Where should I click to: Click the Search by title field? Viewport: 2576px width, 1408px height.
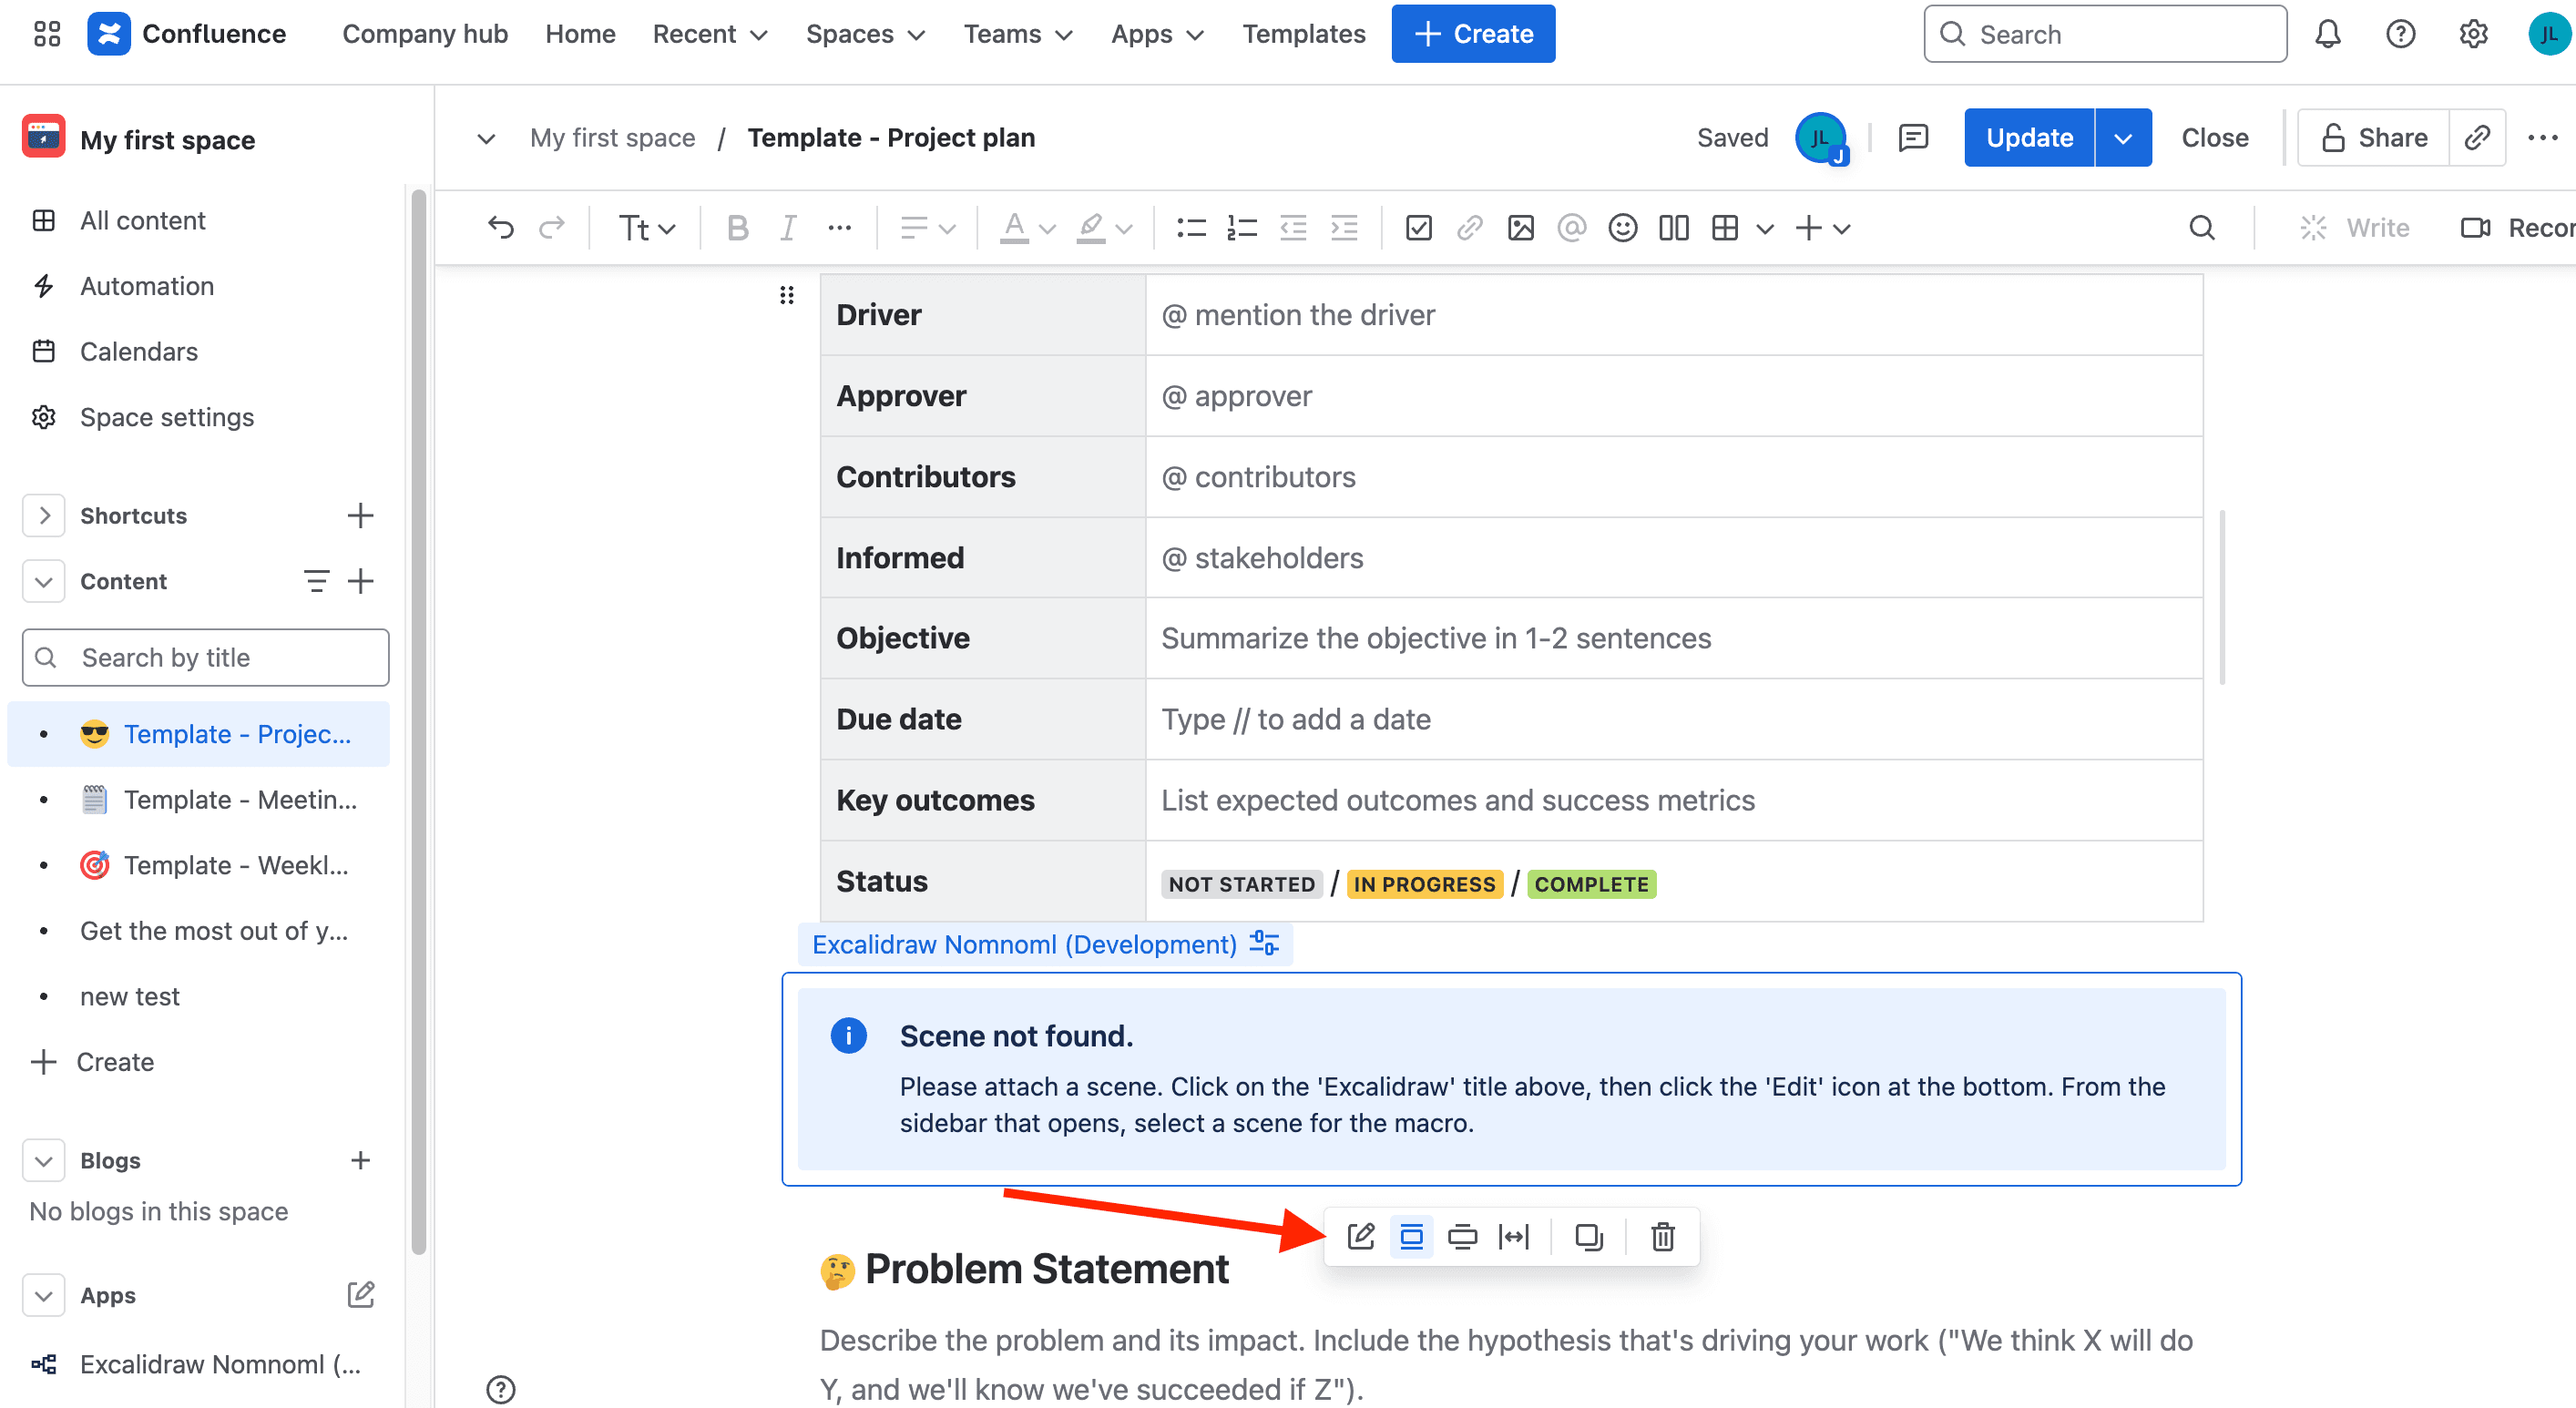(x=205, y=658)
